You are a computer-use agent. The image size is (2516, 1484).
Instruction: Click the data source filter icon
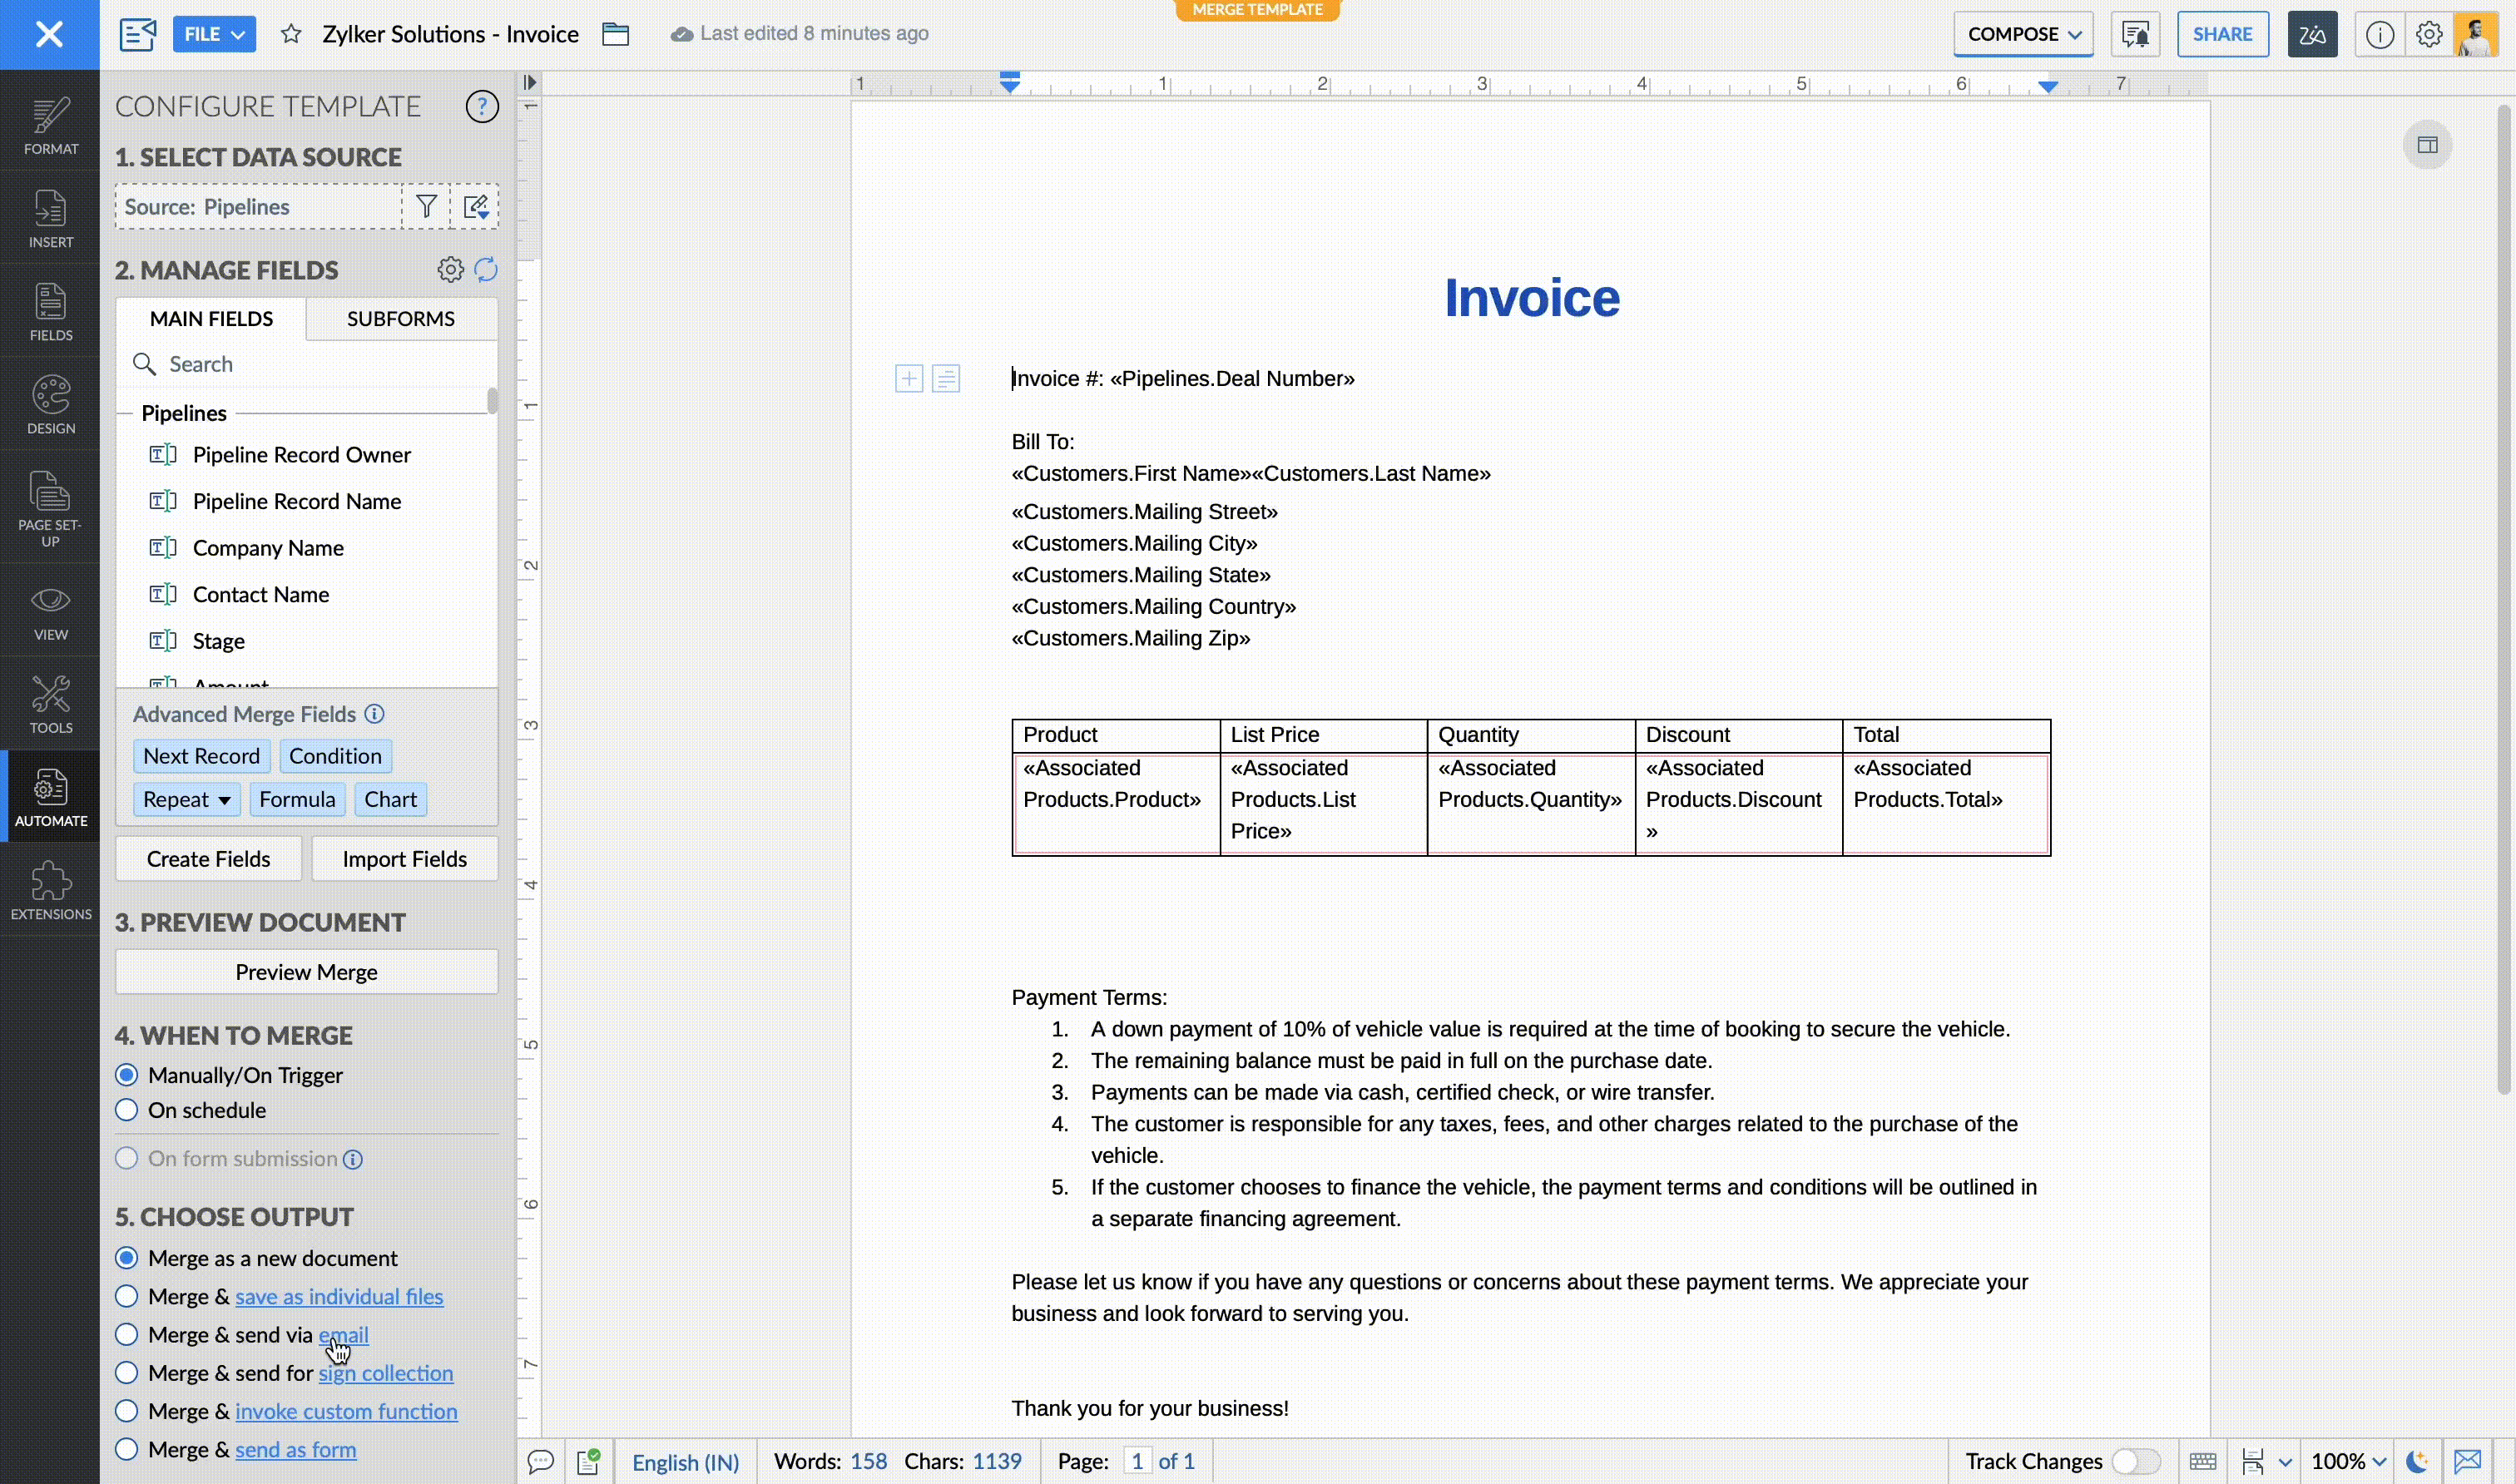click(x=426, y=207)
